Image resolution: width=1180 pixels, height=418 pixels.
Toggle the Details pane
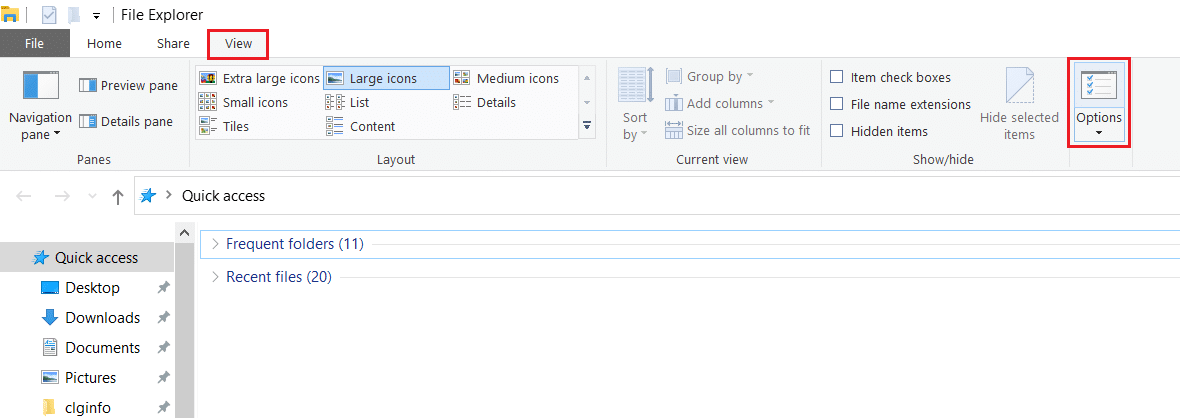tap(126, 121)
